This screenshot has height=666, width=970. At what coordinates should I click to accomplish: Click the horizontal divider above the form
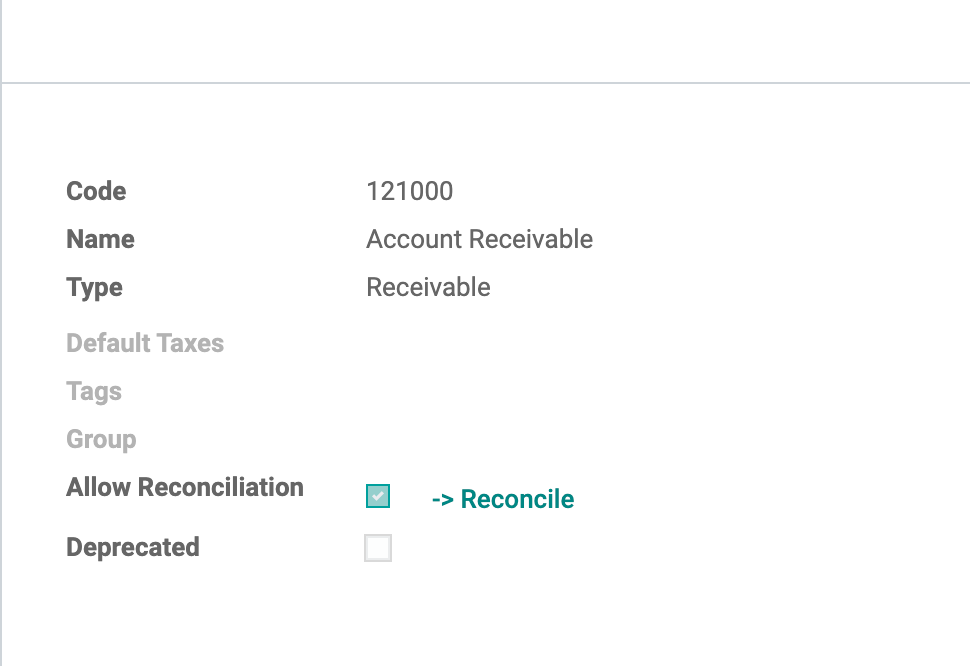point(486,82)
